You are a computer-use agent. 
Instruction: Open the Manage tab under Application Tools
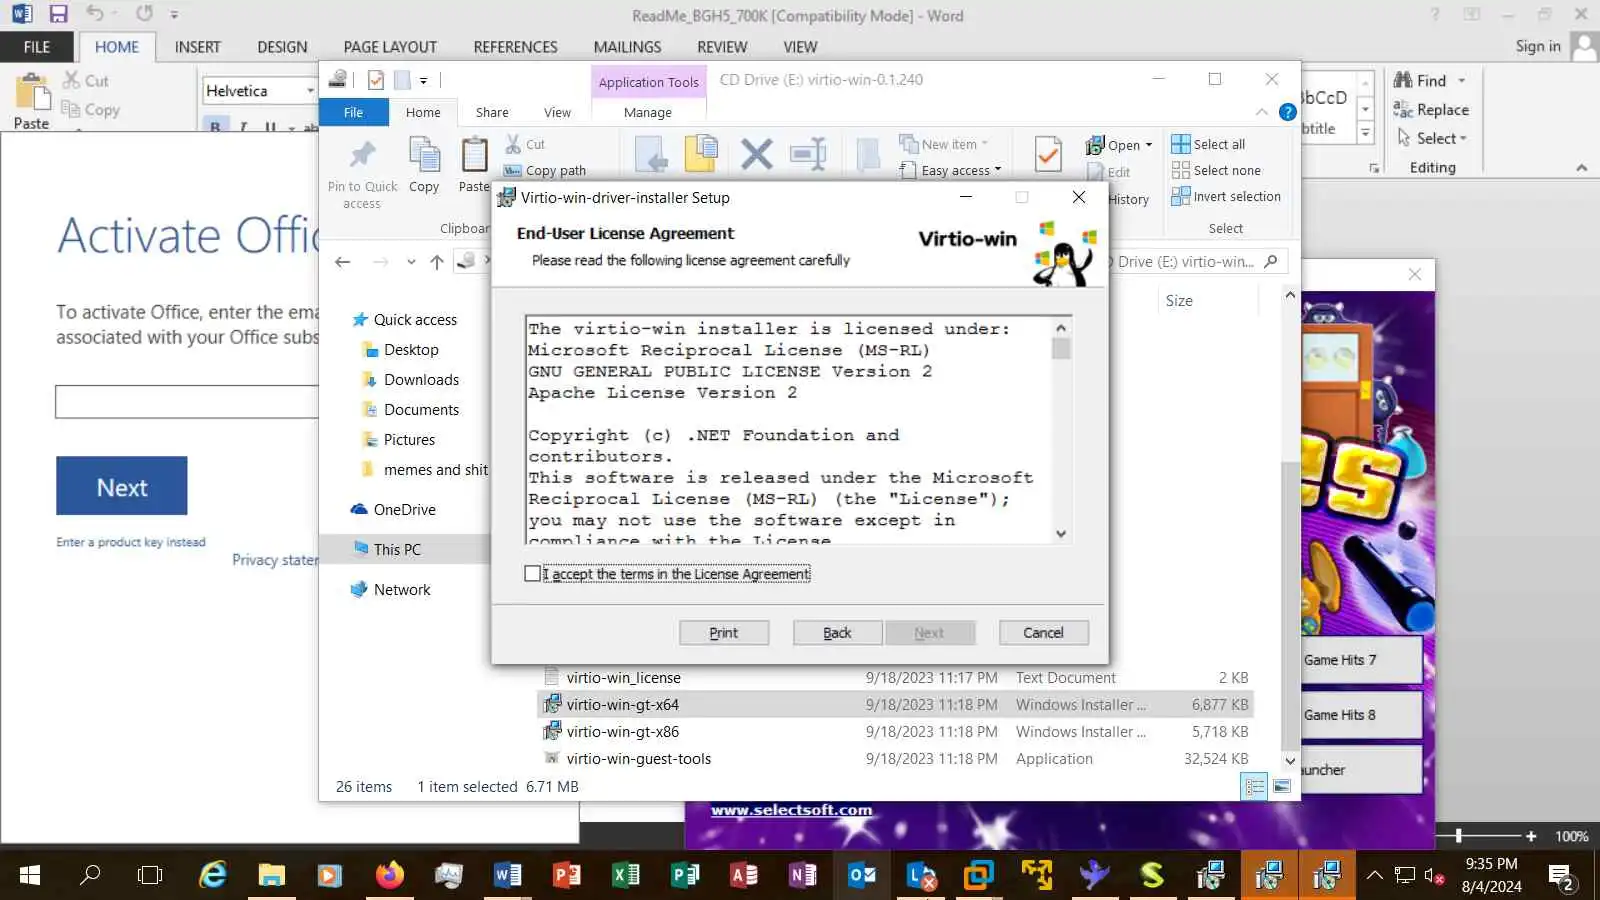click(x=647, y=112)
